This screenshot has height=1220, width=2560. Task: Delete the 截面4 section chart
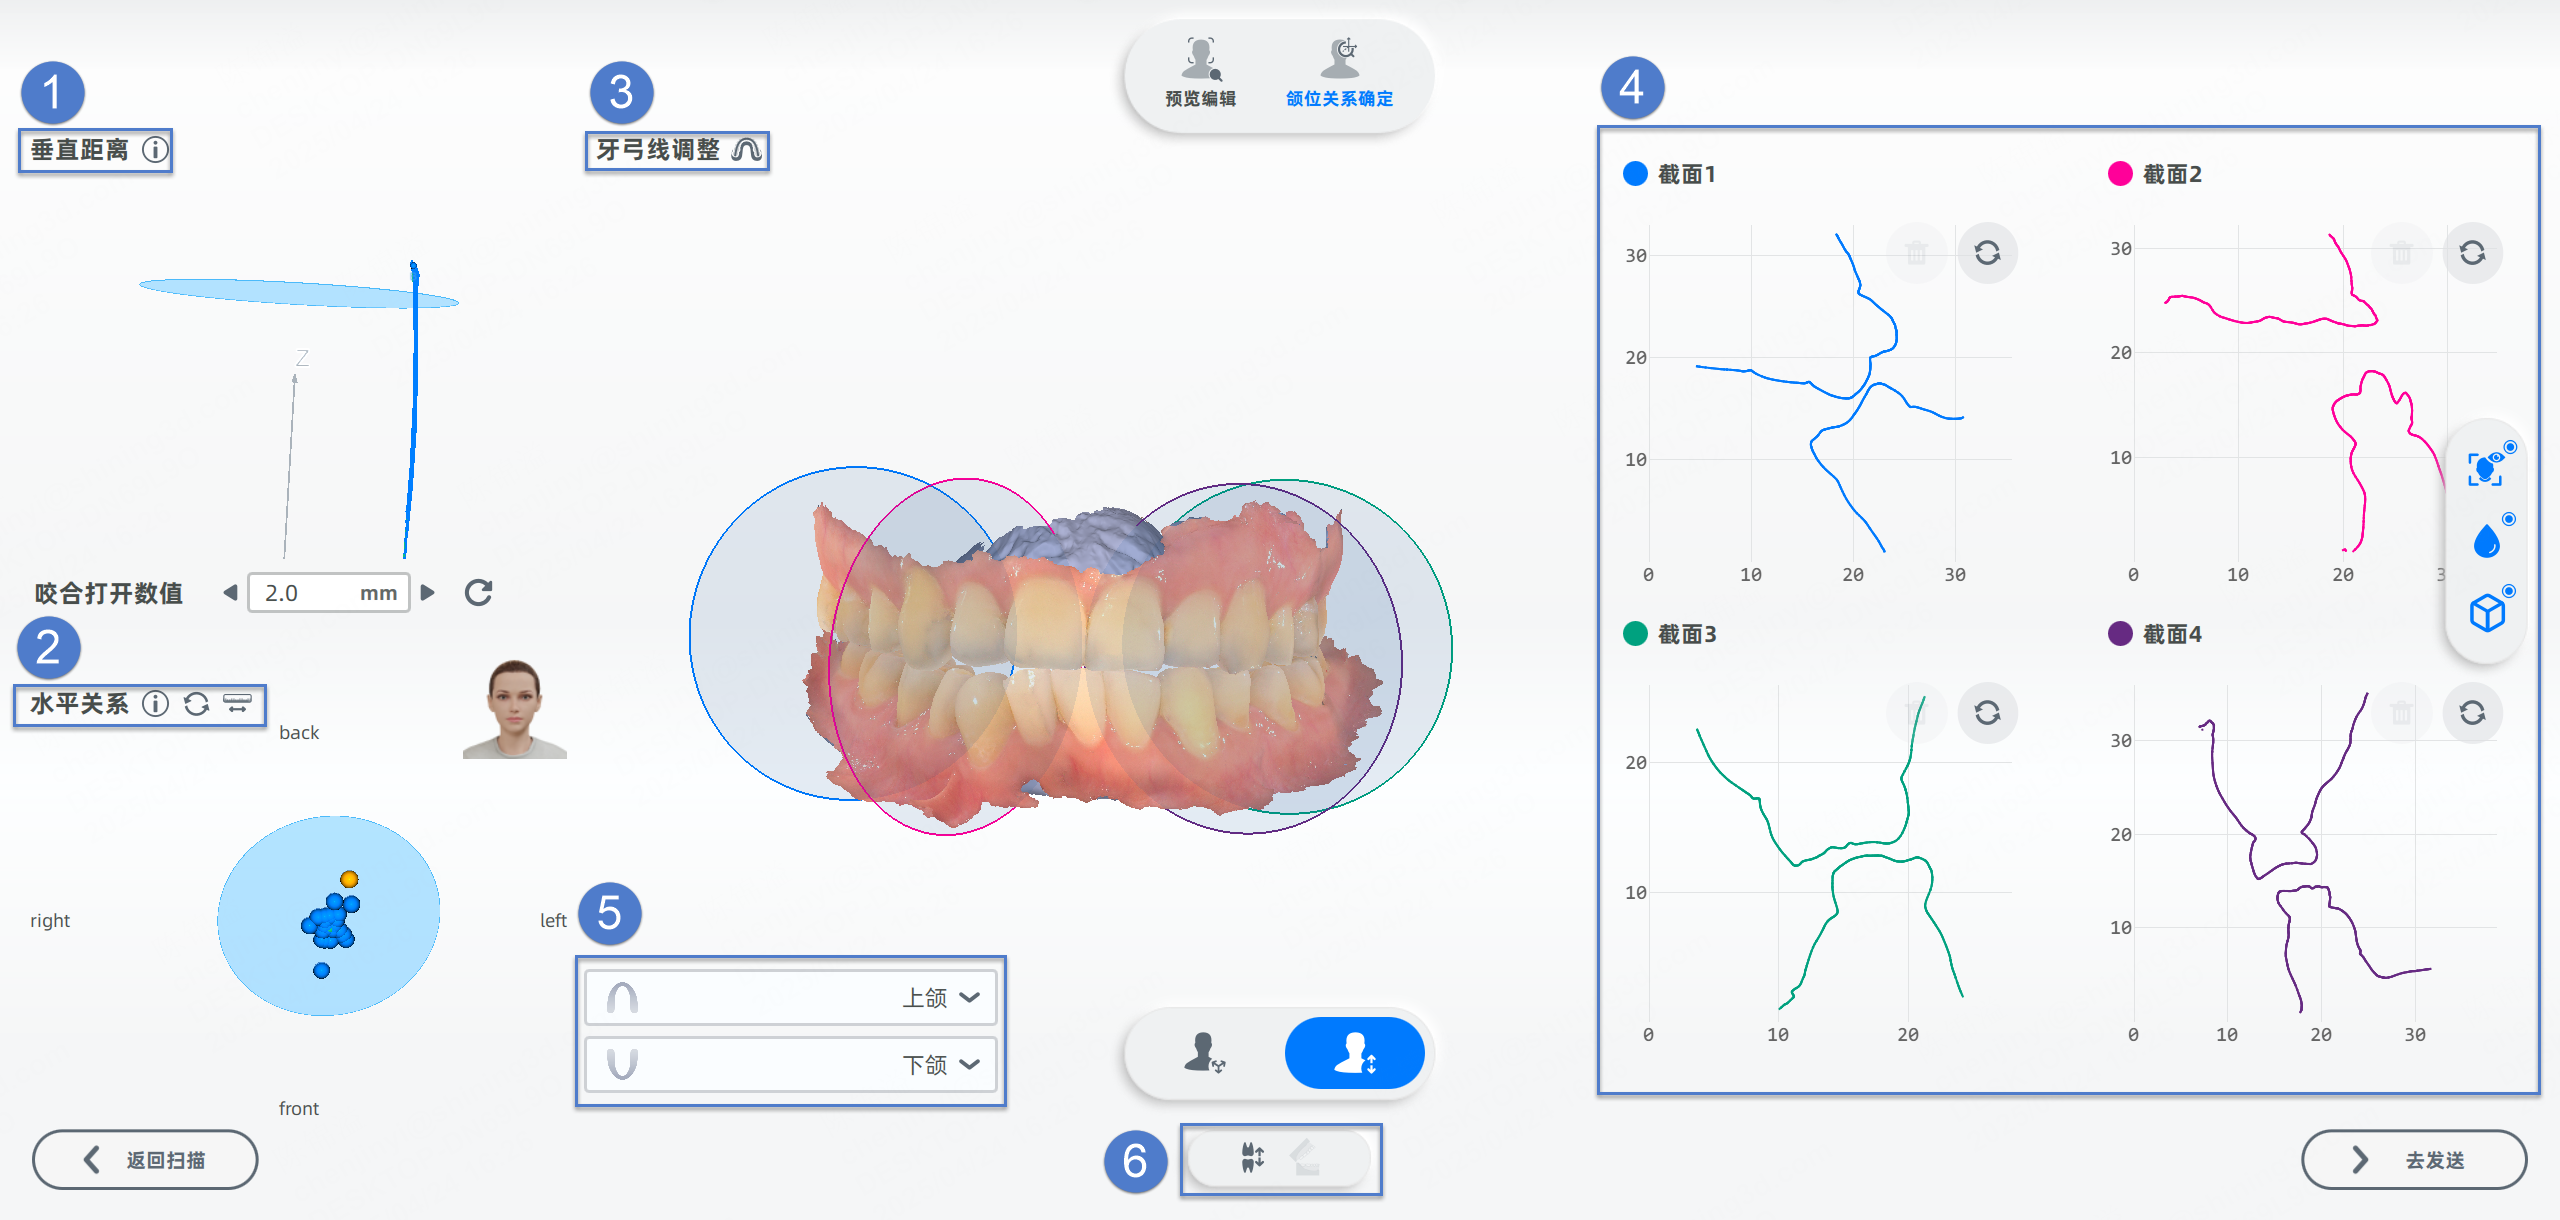point(2401,713)
